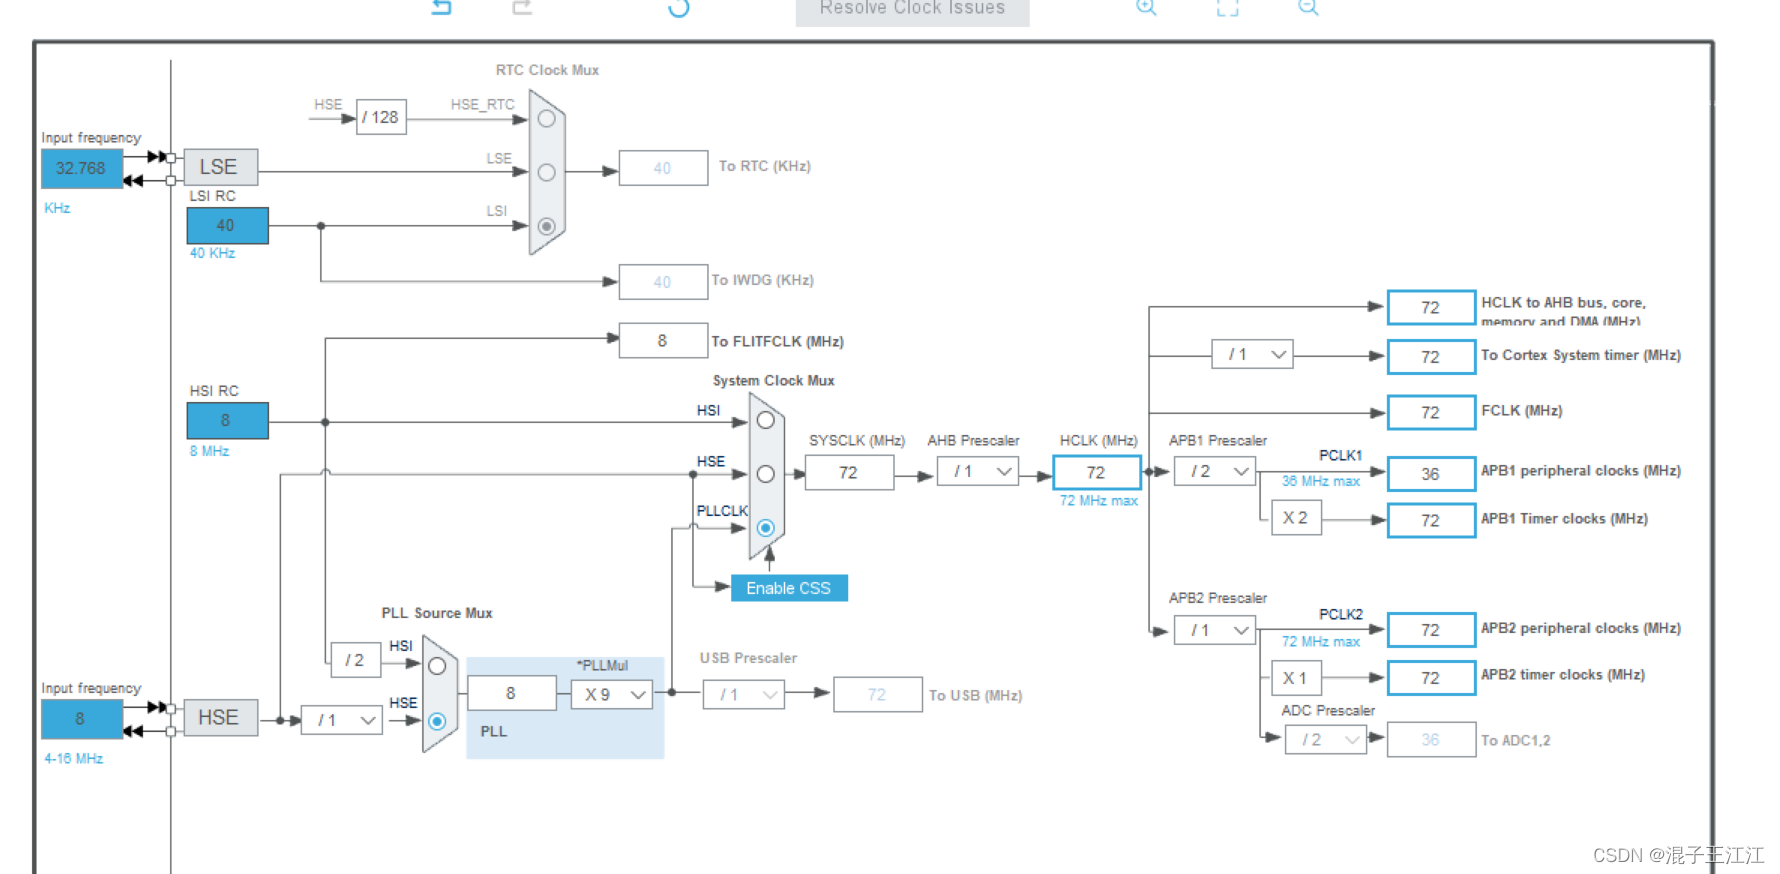Screen dimensions: 1780x874
Task: Click the APB2 peripheral clocks value box
Action: coord(1431,629)
